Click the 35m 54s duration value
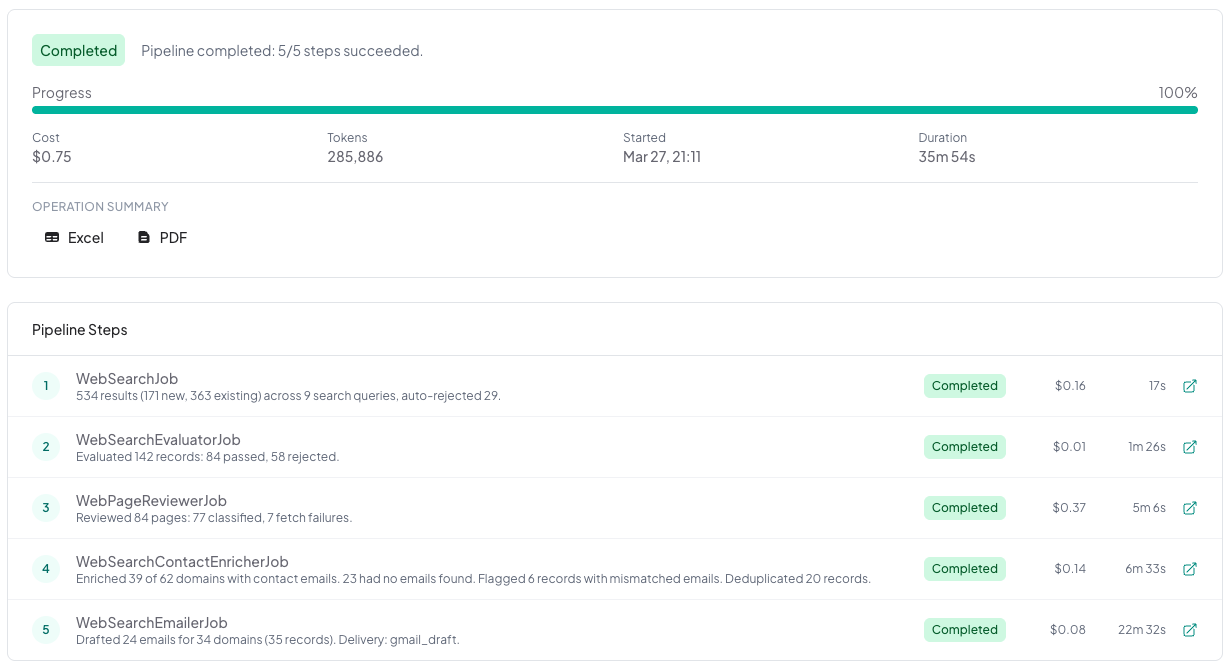 [946, 157]
